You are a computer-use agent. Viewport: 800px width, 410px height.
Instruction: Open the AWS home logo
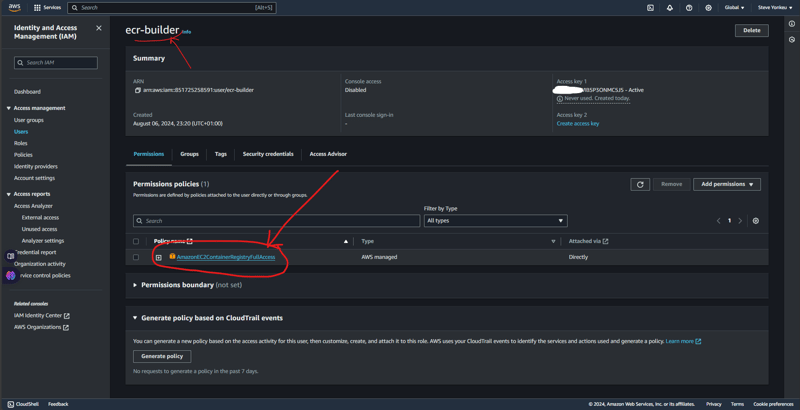coord(14,7)
